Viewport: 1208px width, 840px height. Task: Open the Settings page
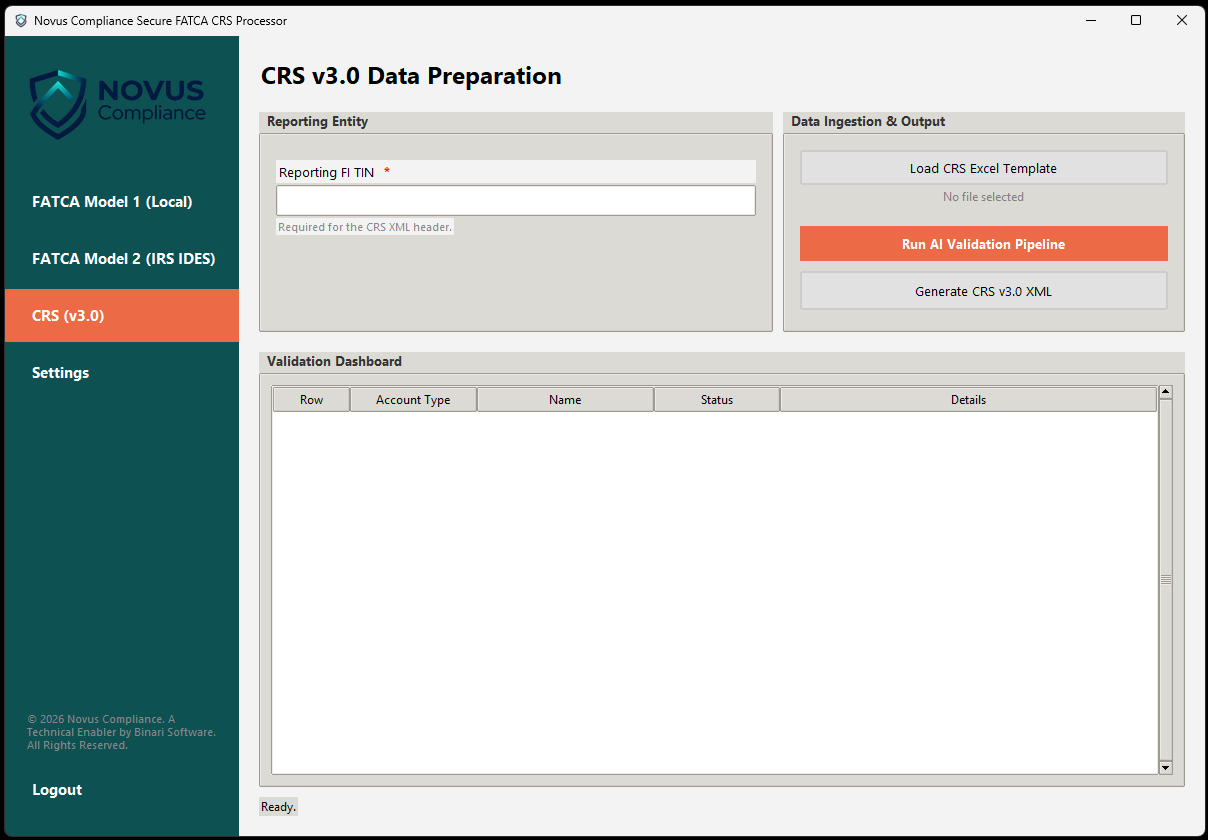pyautogui.click(x=122, y=372)
